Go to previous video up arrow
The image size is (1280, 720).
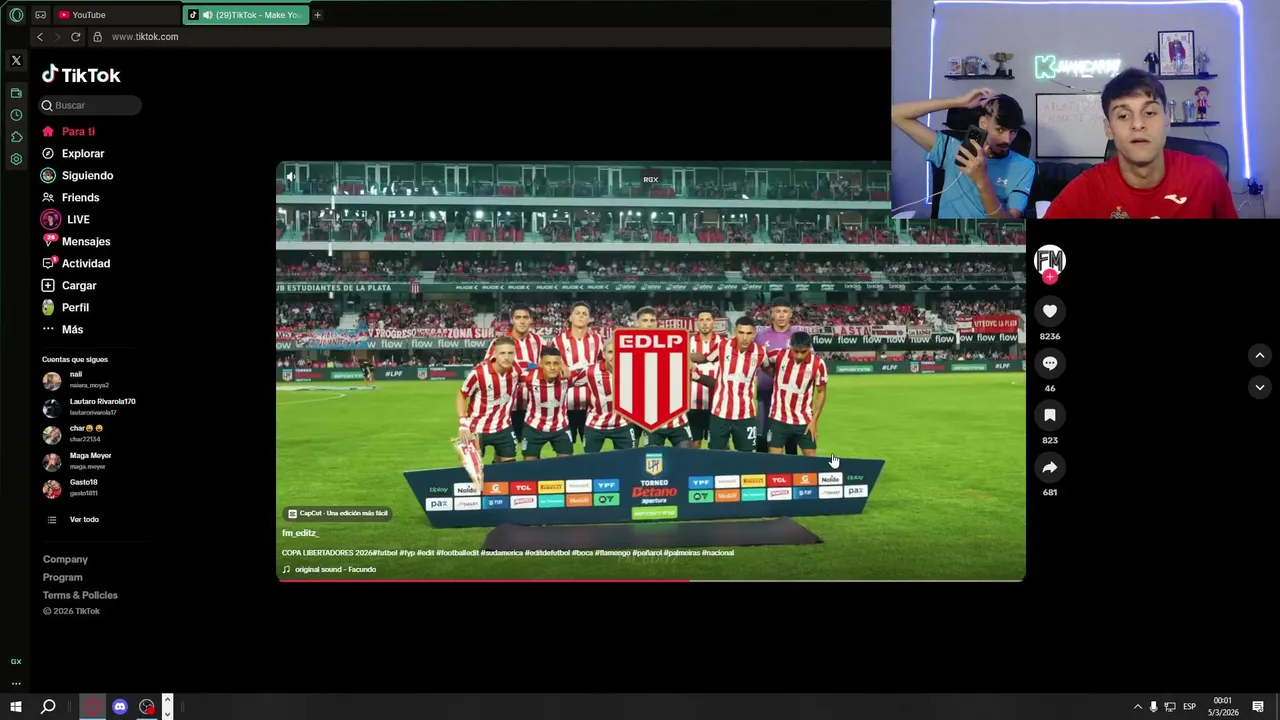pyautogui.click(x=1260, y=355)
